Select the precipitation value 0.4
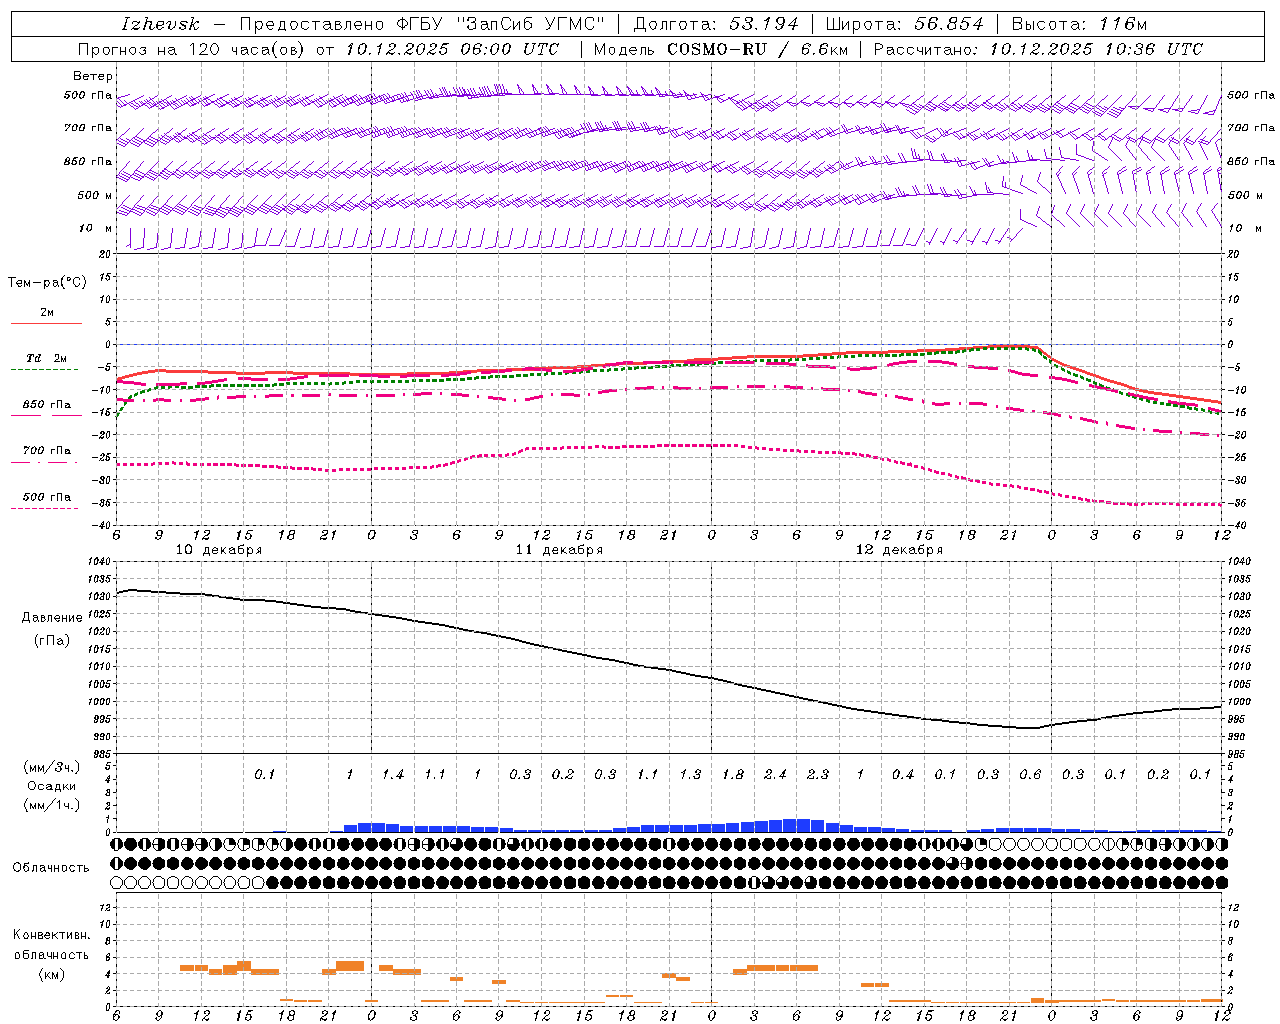1280x1024 pixels. (x=903, y=774)
